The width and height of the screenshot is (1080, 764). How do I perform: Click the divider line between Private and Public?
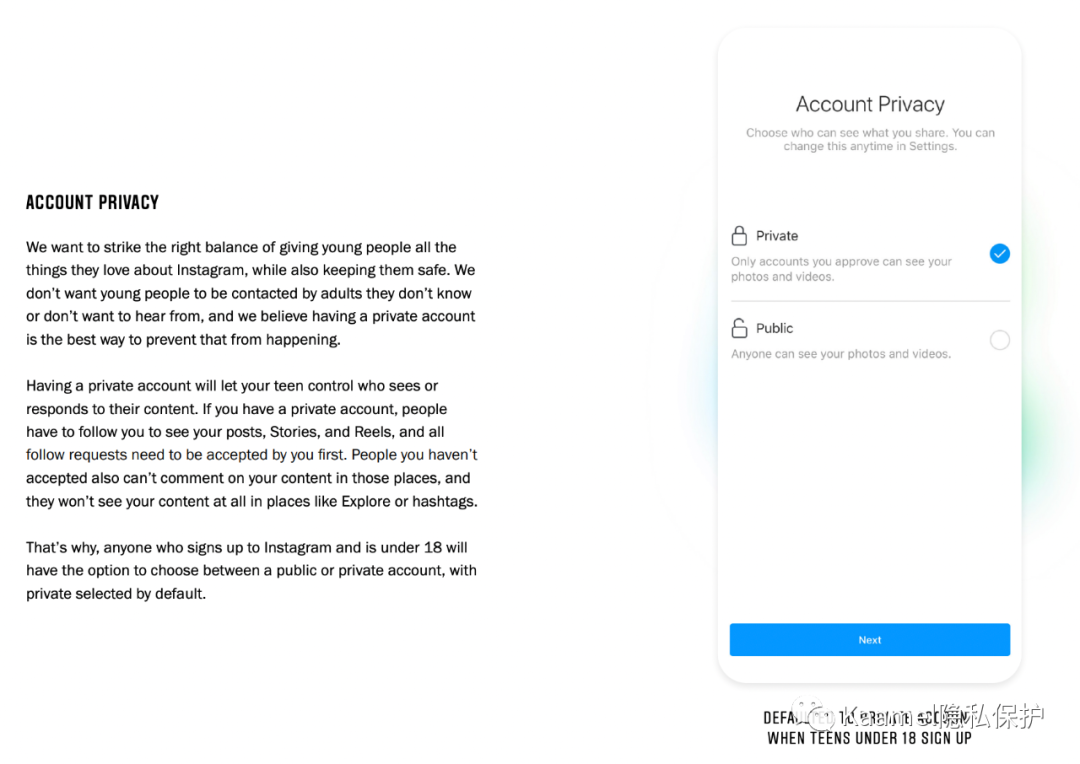(x=870, y=301)
